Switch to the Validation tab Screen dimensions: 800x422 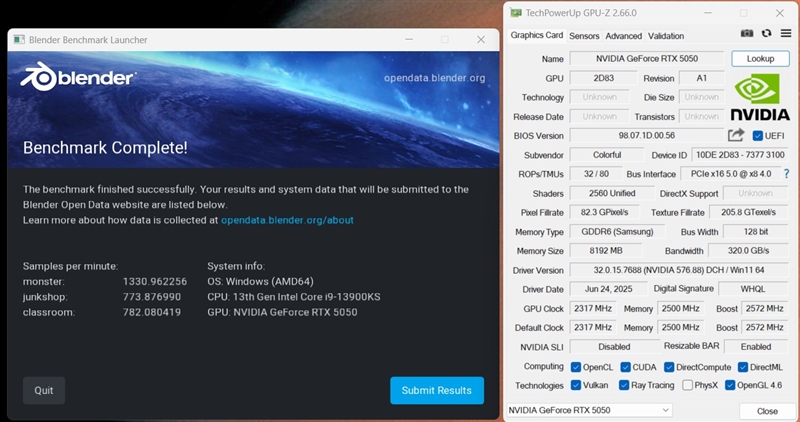pyautogui.click(x=666, y=36)
